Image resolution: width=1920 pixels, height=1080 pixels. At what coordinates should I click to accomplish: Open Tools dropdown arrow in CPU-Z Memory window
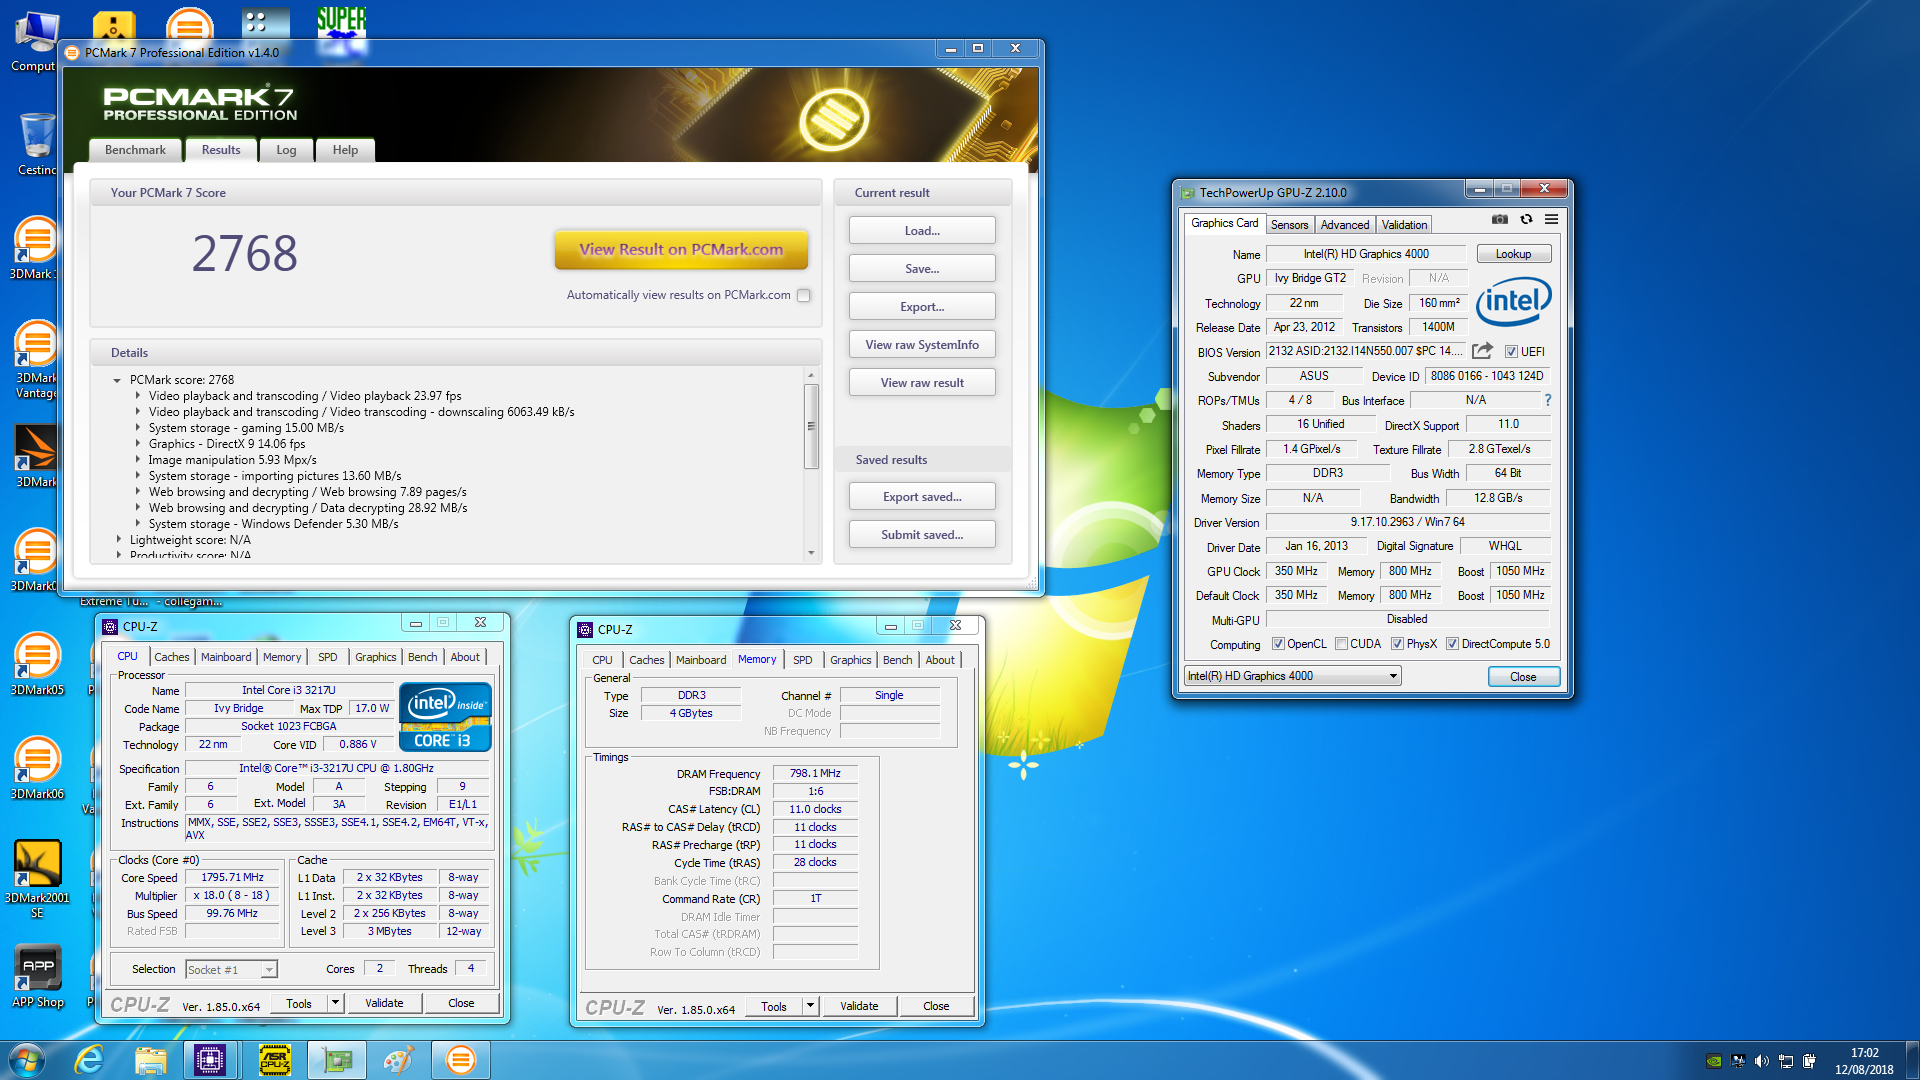tap(810, 1006)
